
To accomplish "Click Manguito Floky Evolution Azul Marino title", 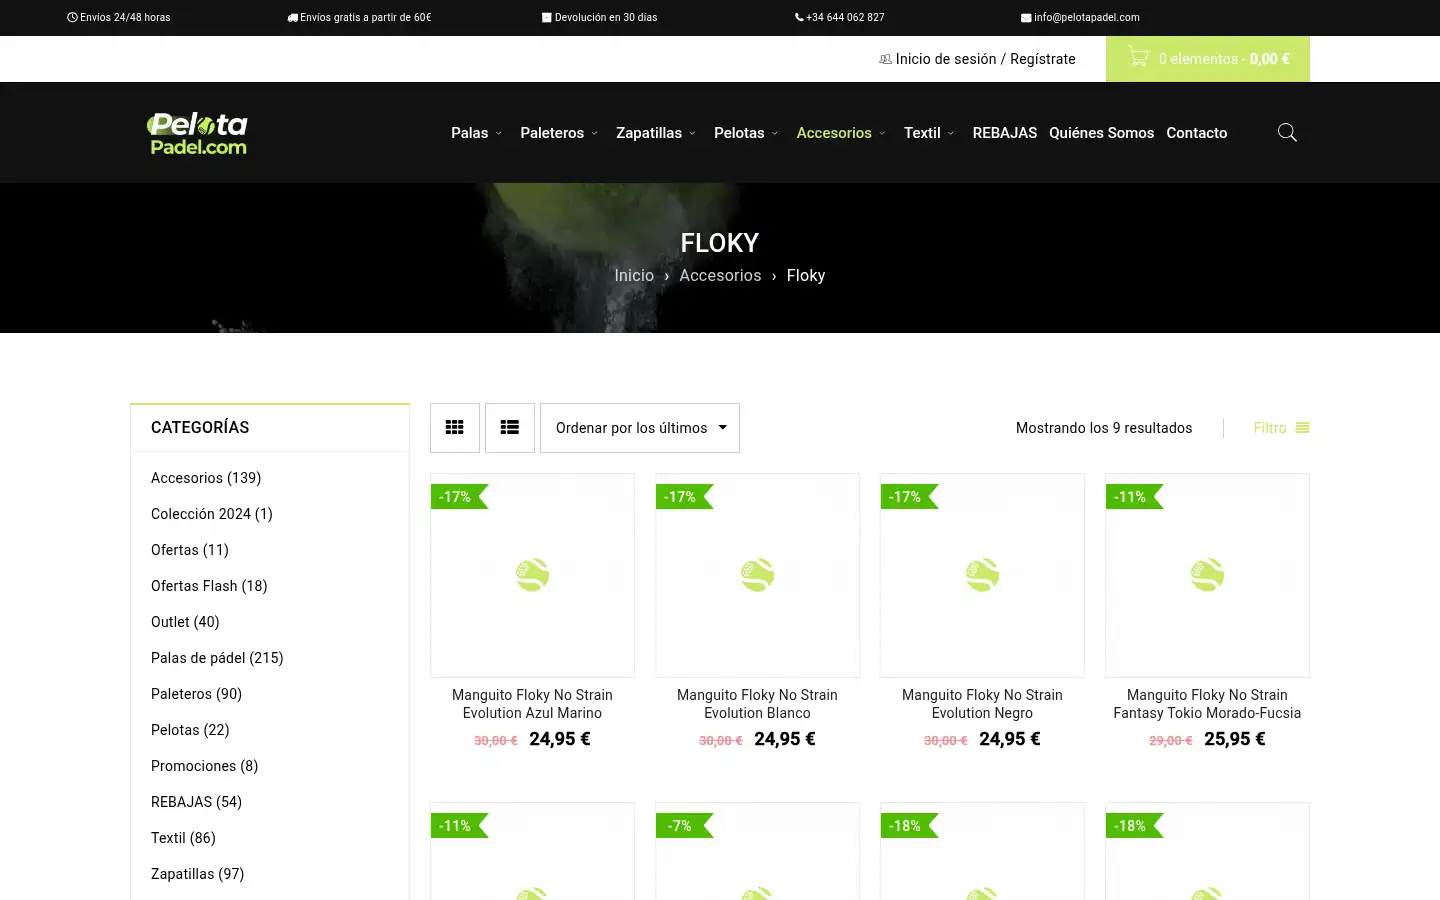I will (532, 704).
